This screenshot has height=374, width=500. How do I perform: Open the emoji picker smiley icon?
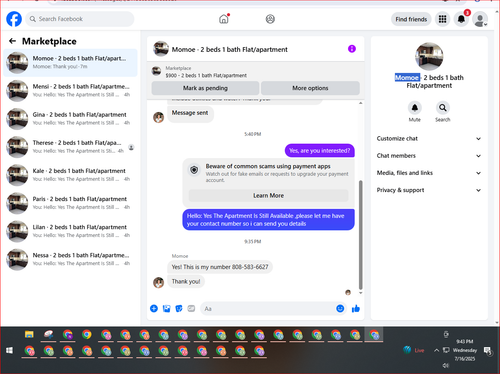click(340, 309)
